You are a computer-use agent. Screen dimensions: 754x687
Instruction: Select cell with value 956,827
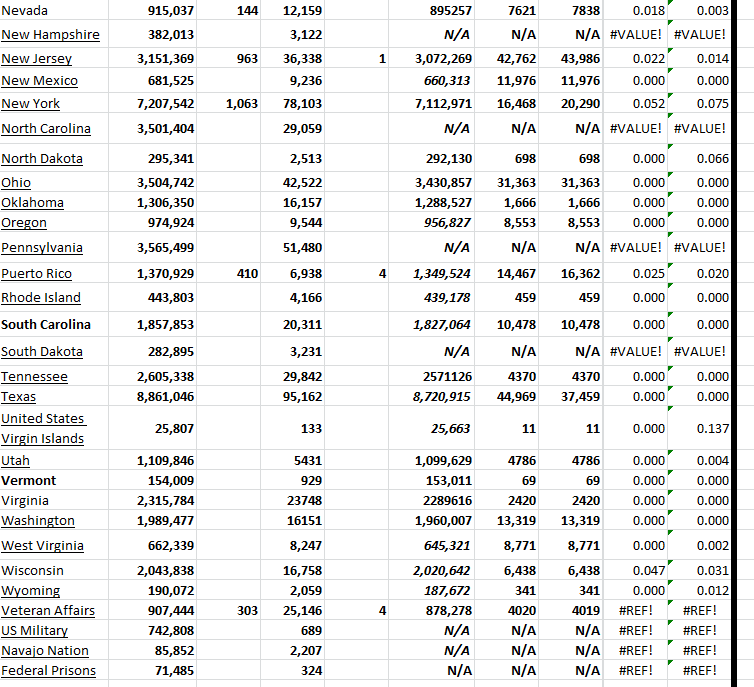coord(431,223)
